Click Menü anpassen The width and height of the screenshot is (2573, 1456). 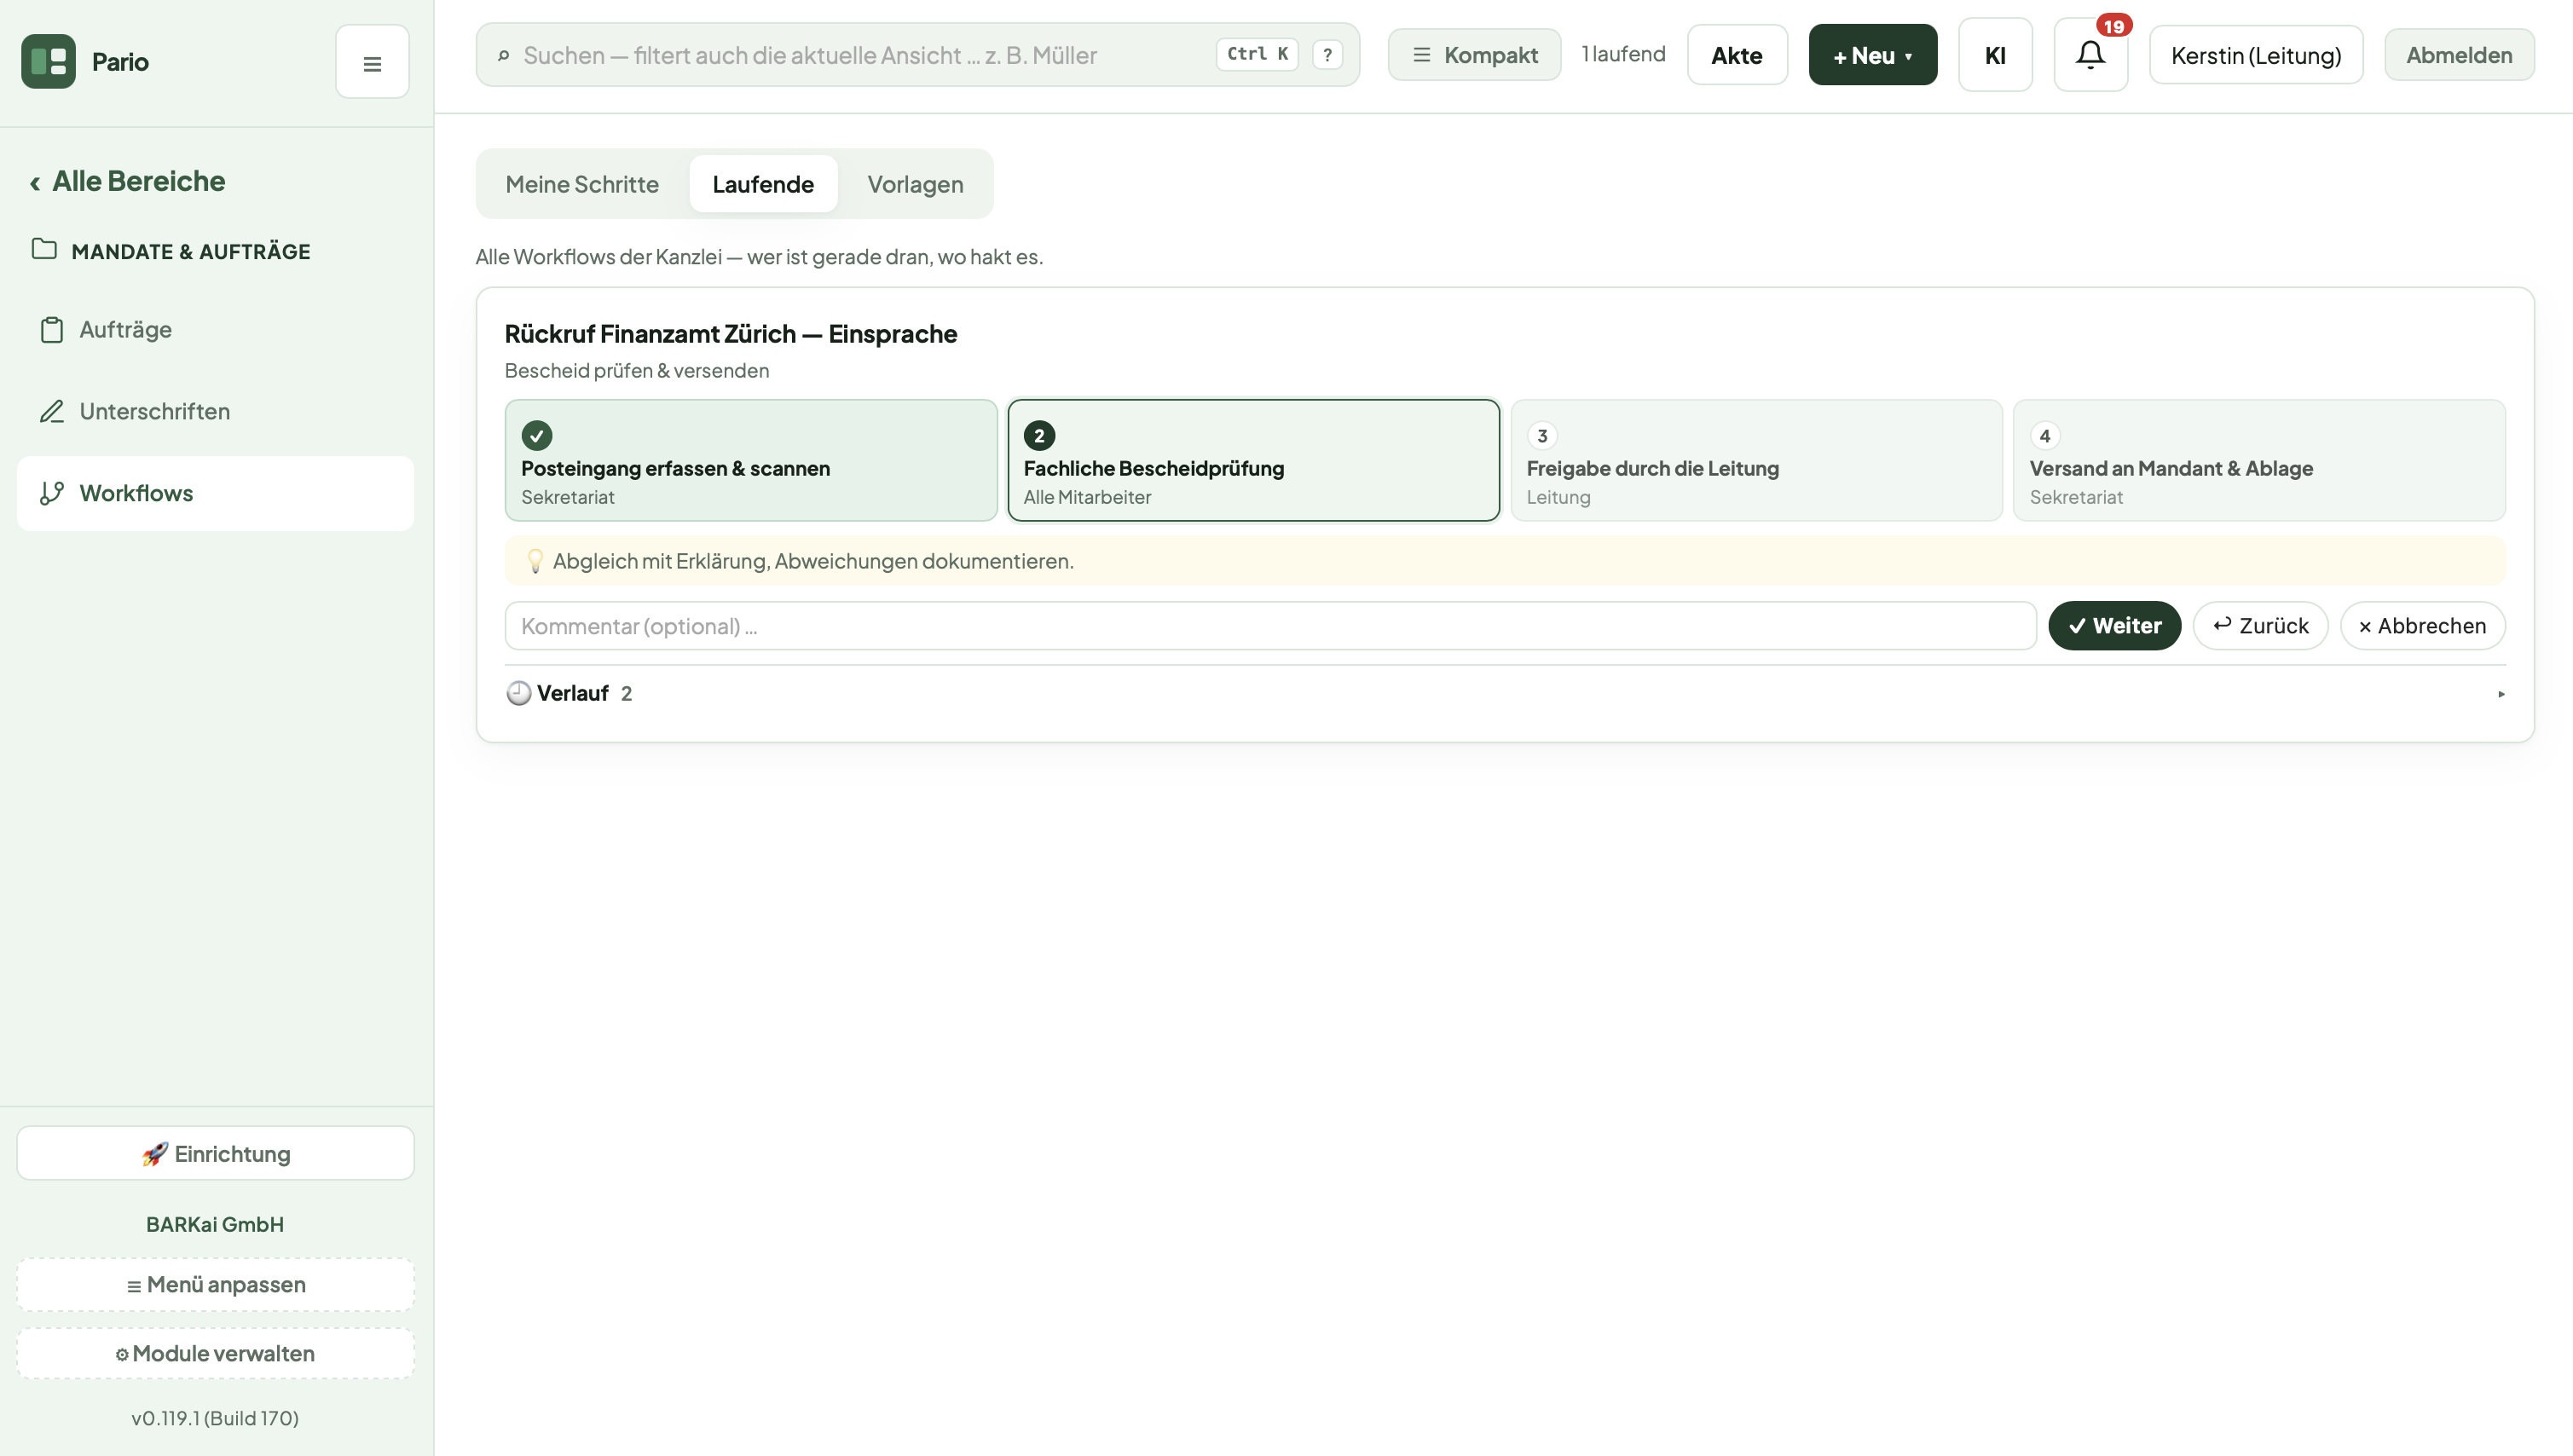215,1285
